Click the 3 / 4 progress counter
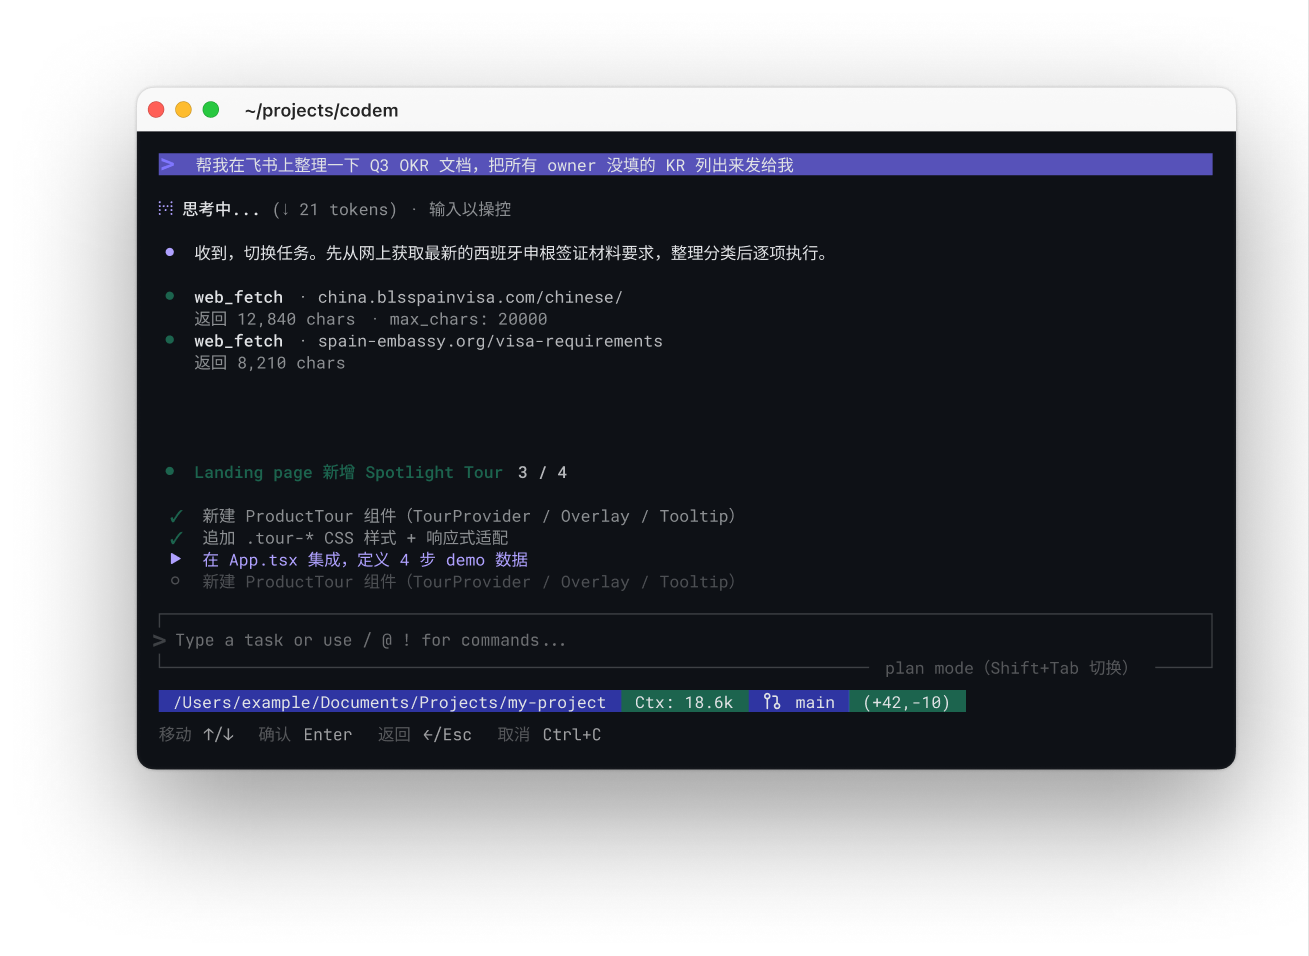 point(542,472)
